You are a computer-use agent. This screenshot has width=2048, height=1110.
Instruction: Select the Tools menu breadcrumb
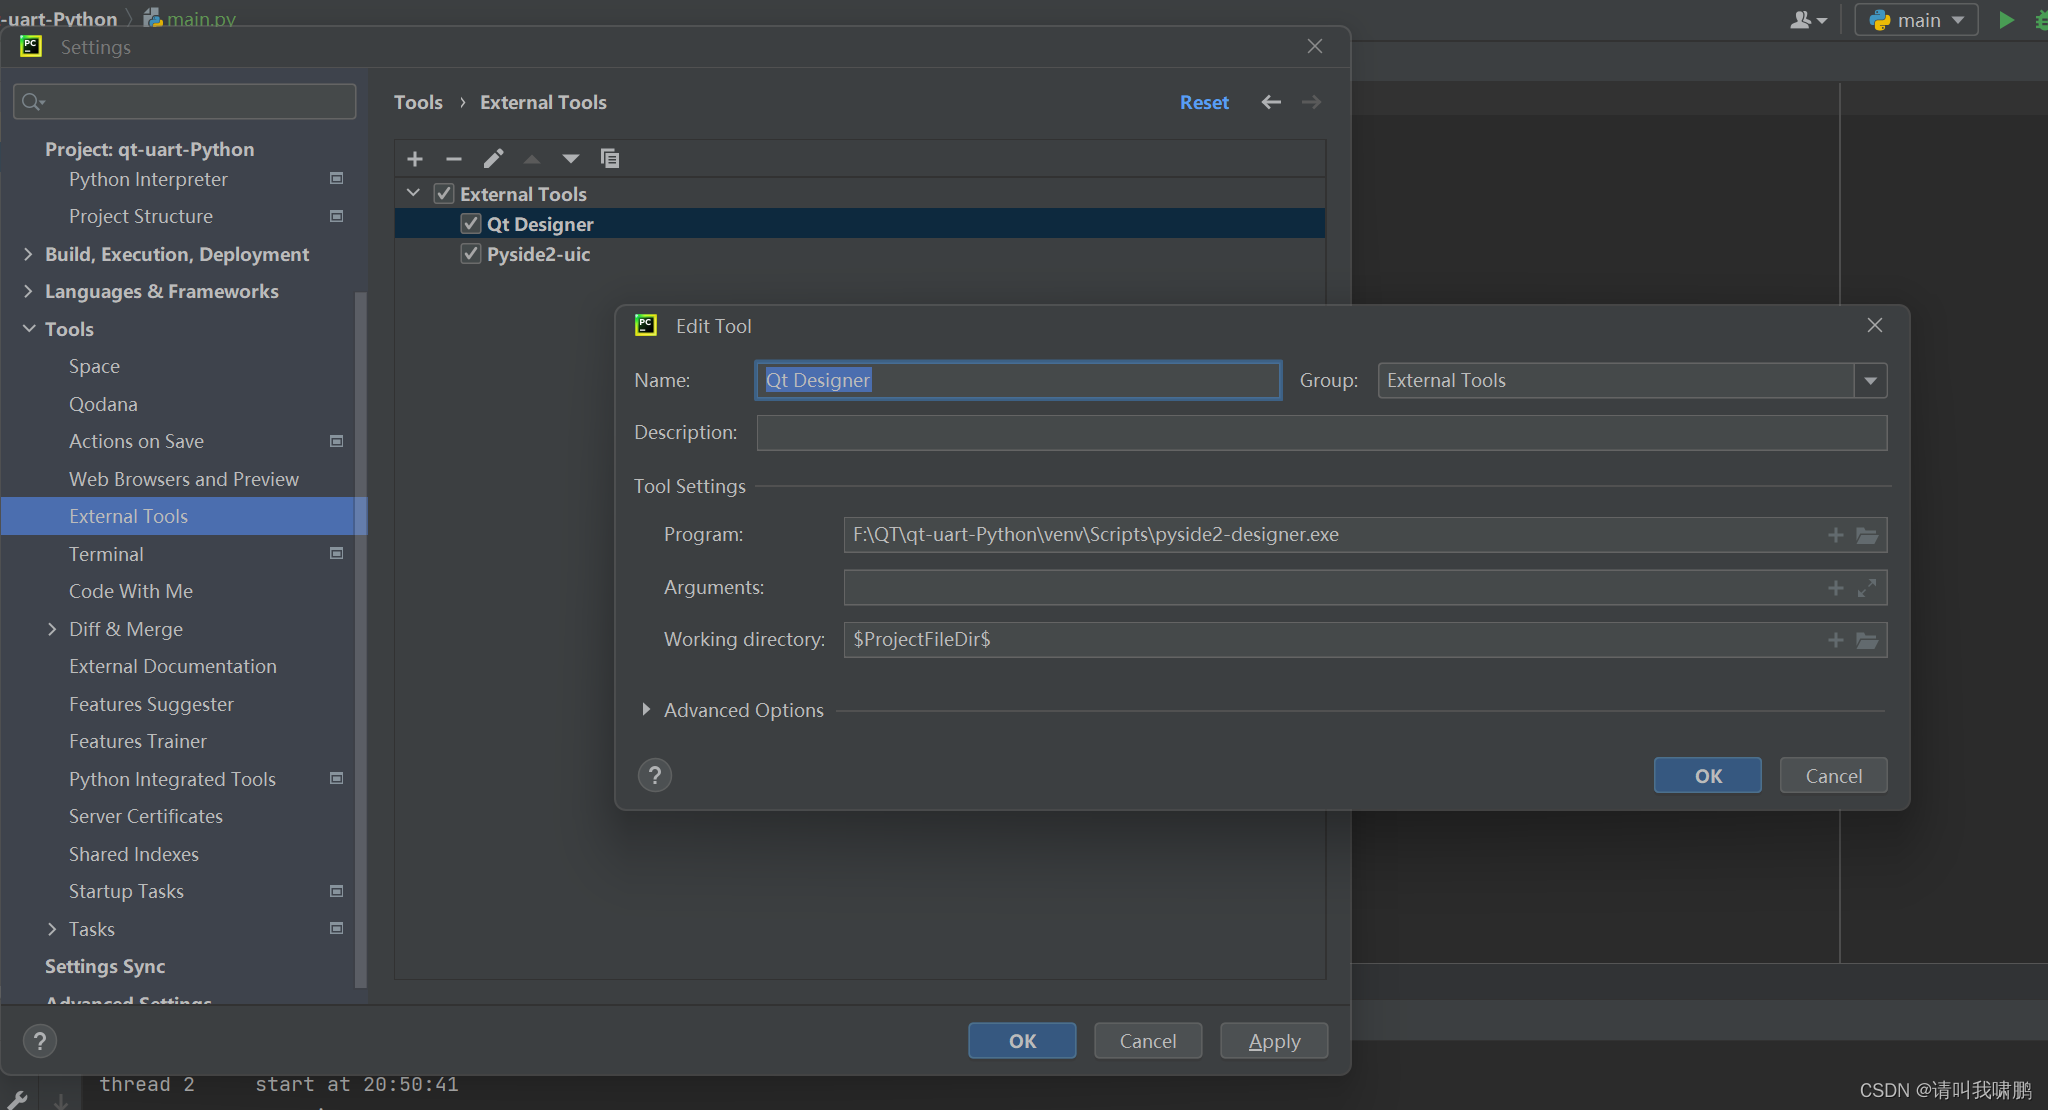(x=419, y=101)
